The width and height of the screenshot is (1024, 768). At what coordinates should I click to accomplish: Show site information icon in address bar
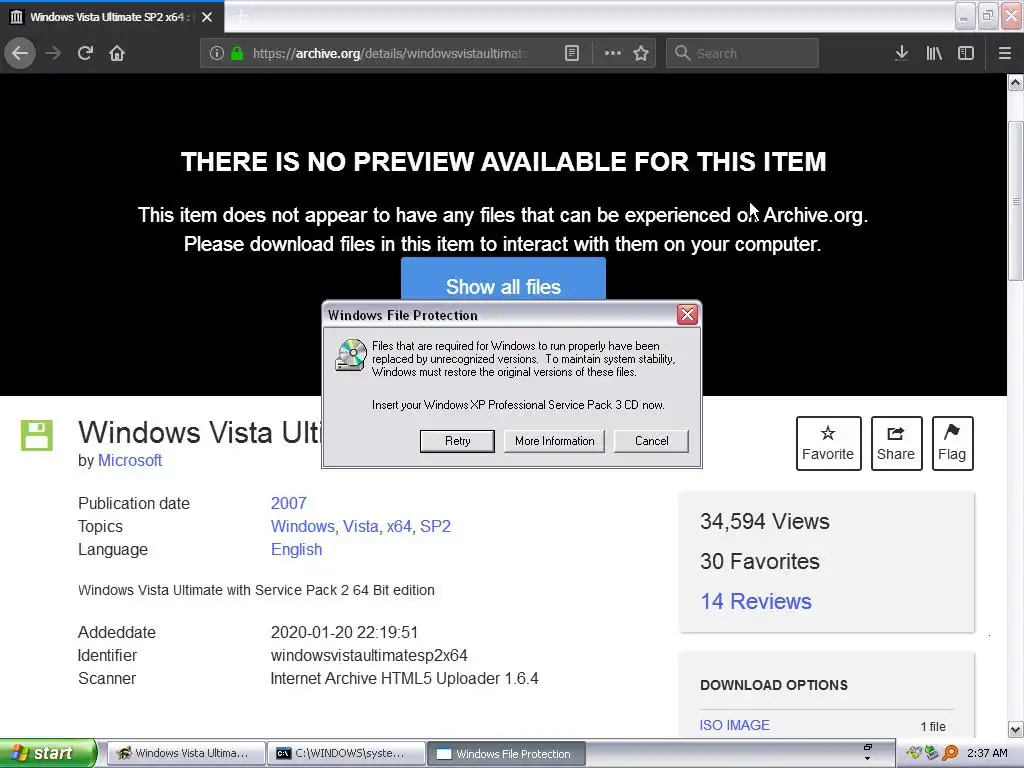tap(216, 53)
